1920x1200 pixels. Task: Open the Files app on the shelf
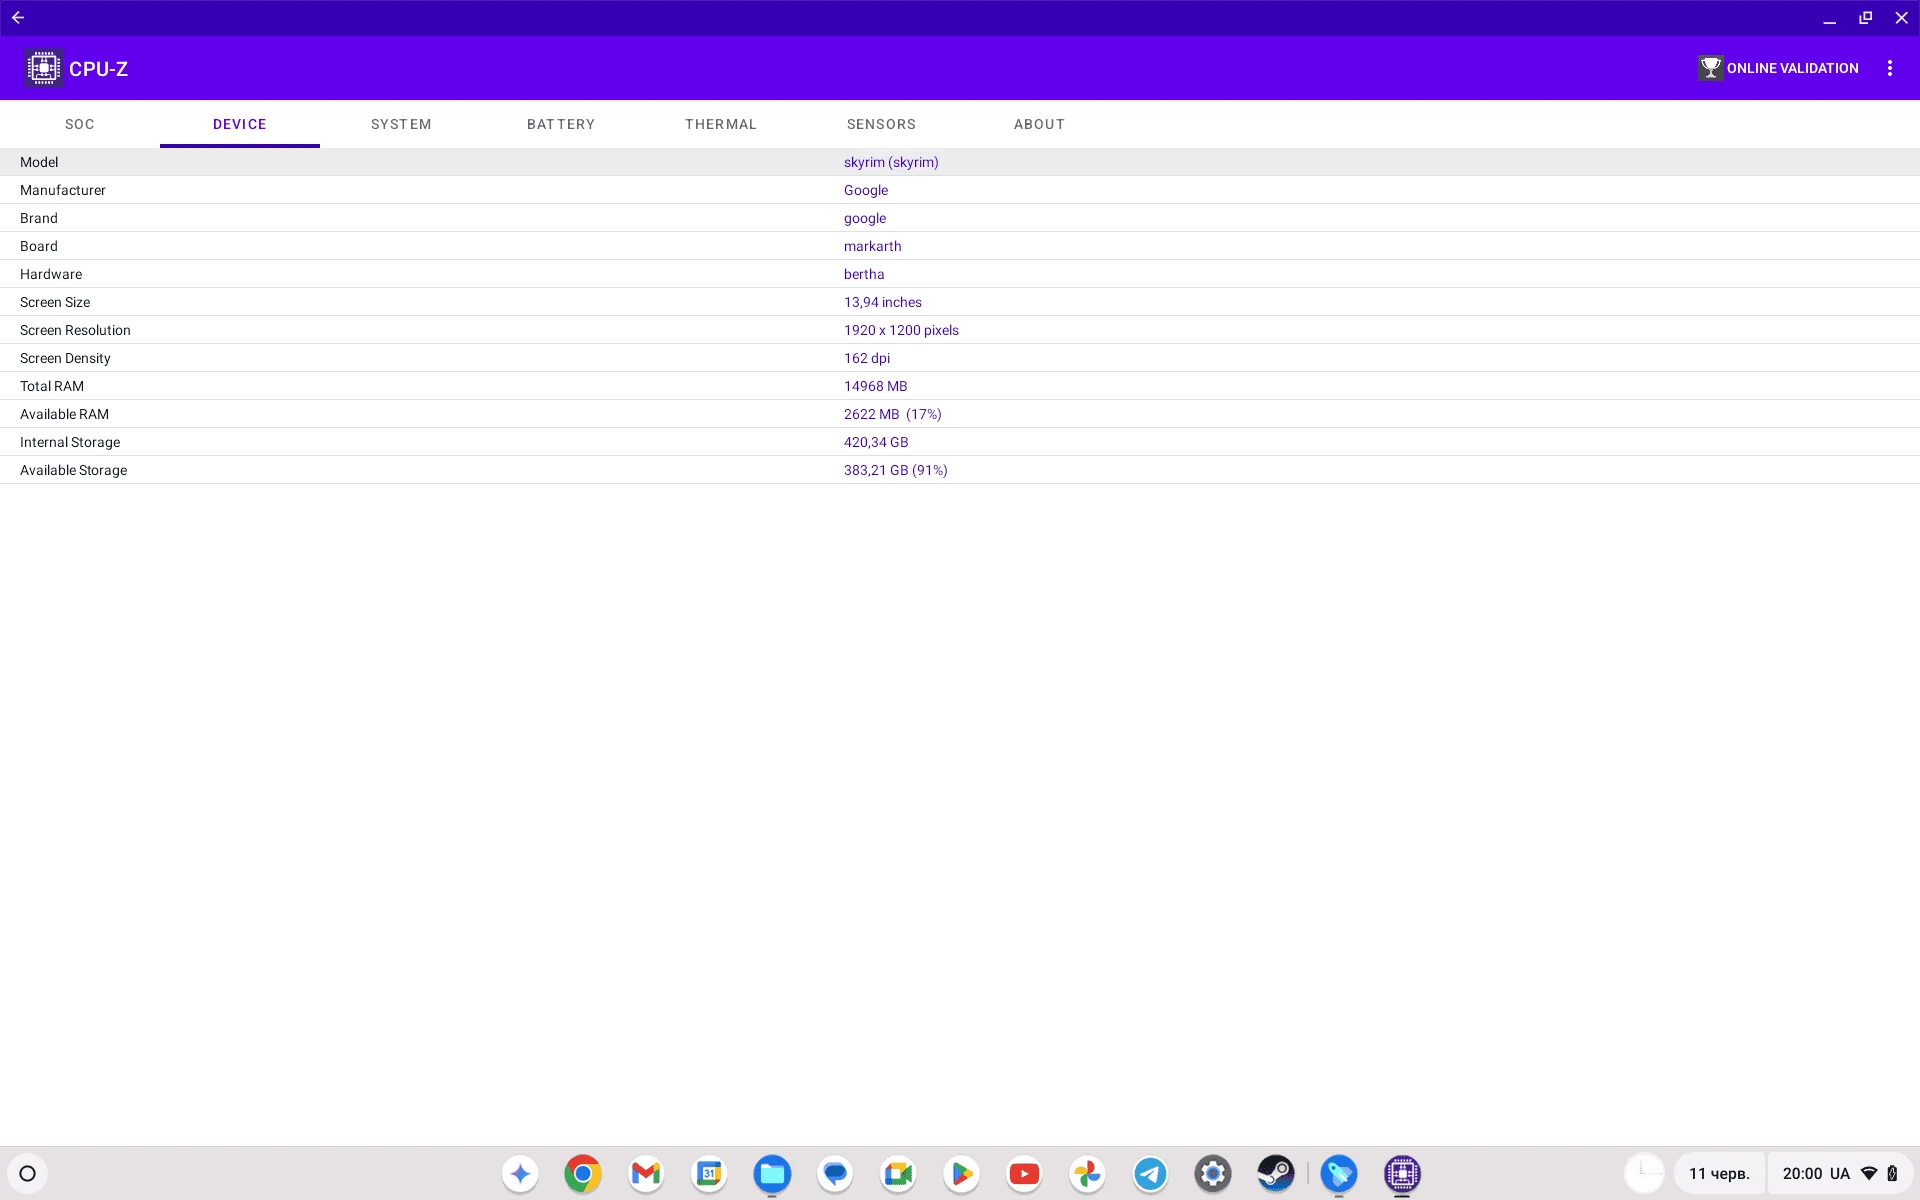click(772, 1173)
